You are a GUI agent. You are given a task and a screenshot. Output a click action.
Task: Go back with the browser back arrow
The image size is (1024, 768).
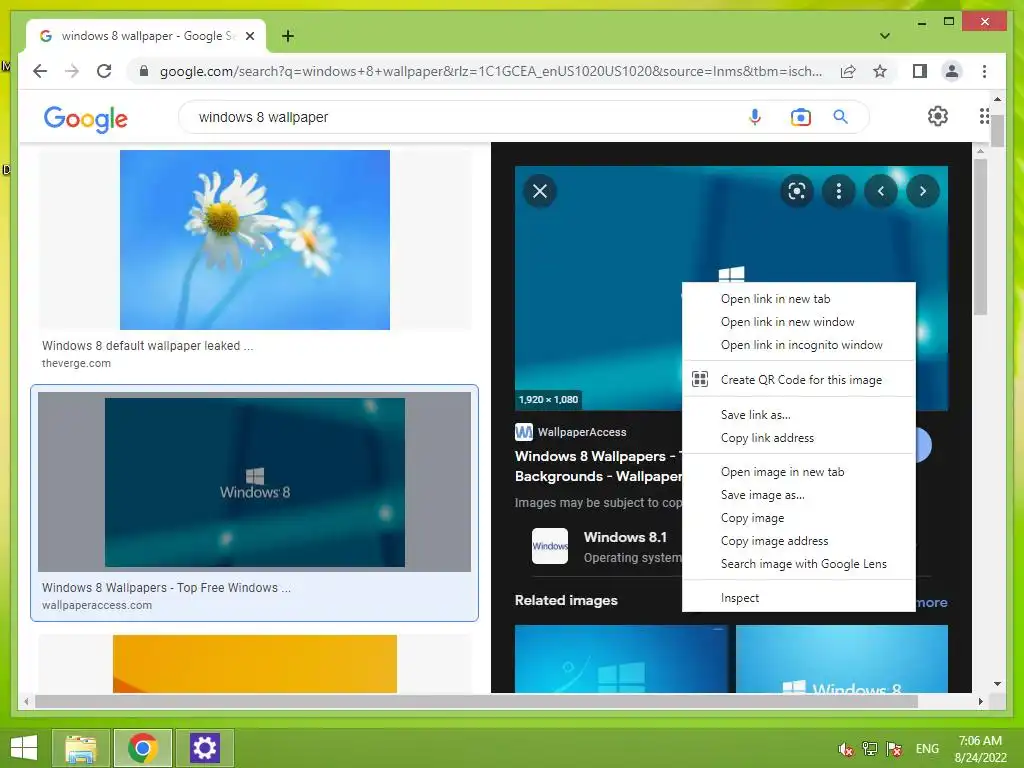click(40, 71)
